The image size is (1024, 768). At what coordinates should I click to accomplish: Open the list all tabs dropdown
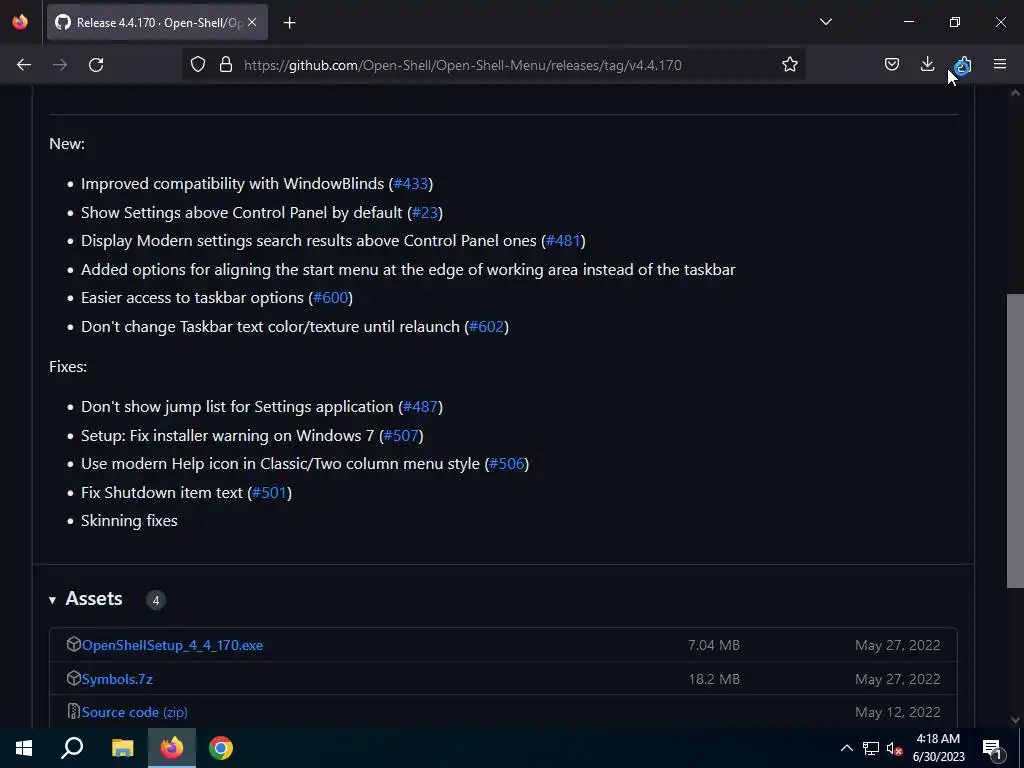825,22
